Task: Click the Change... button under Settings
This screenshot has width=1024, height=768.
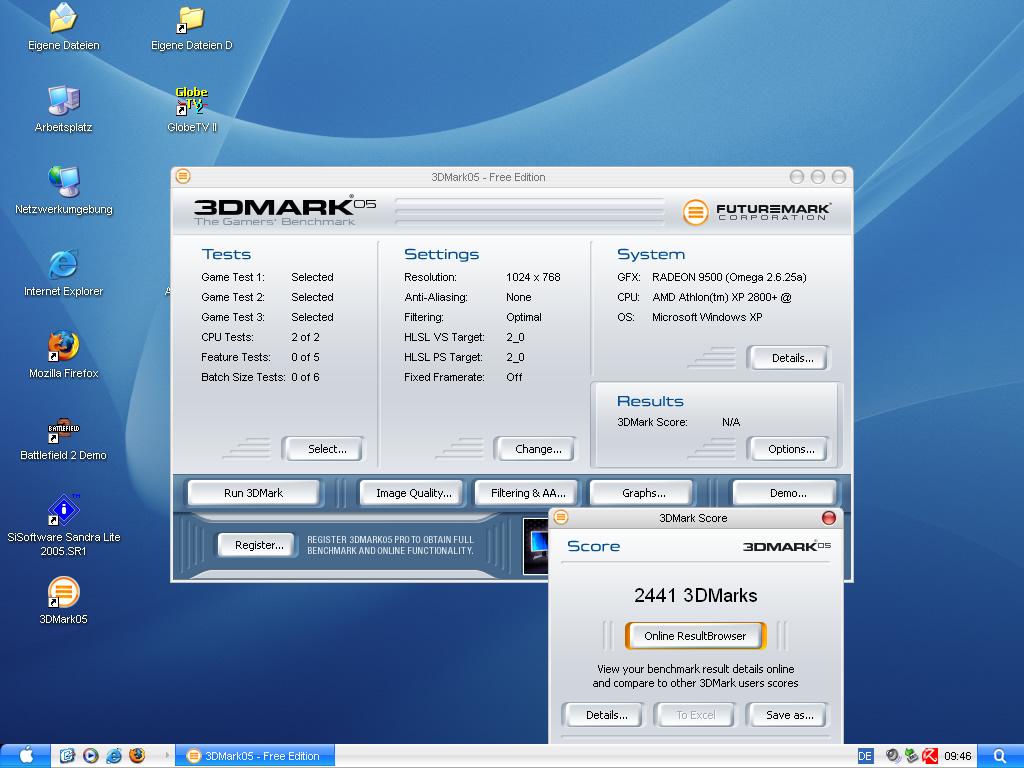Action: tap(538, 449)
